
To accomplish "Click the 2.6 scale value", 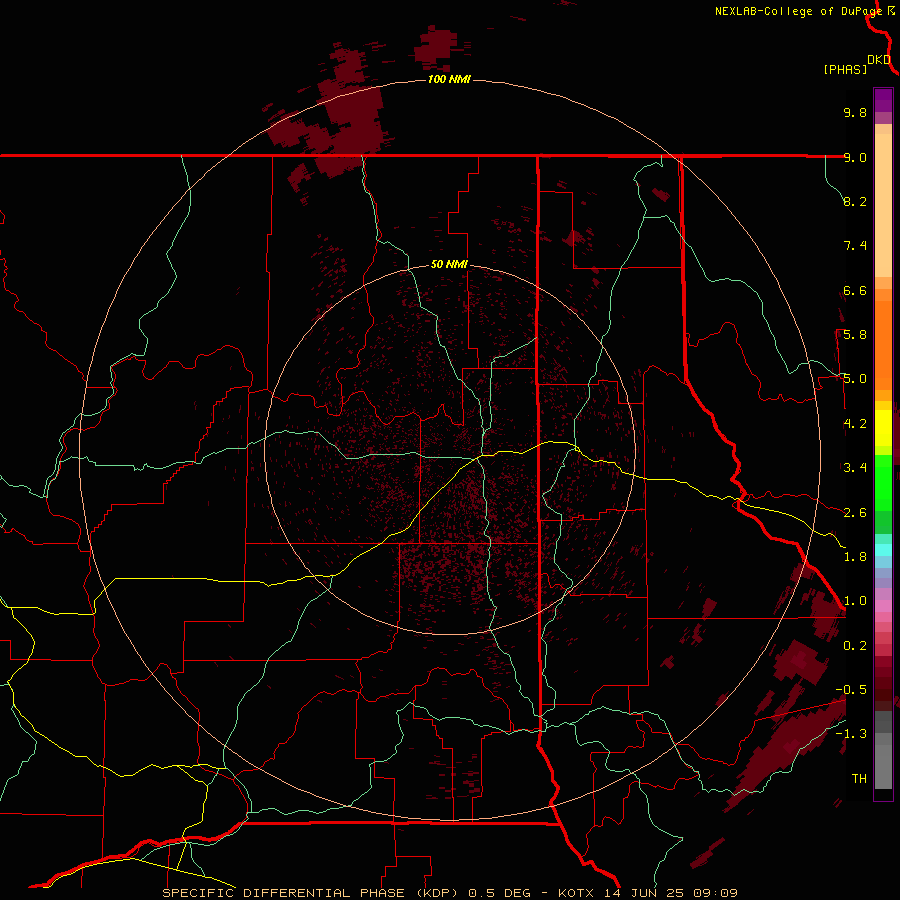I will pyautogui.click(x=855, y=513).
